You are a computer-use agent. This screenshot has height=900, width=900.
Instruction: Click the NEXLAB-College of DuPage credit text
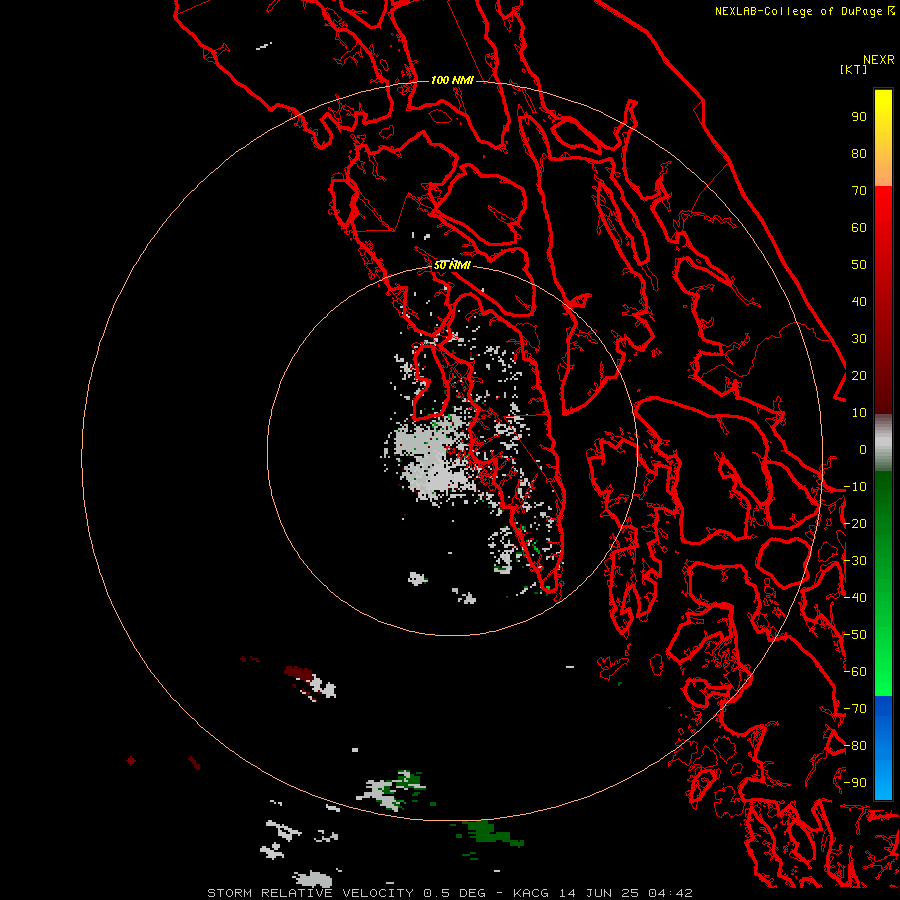coord(805,11)
